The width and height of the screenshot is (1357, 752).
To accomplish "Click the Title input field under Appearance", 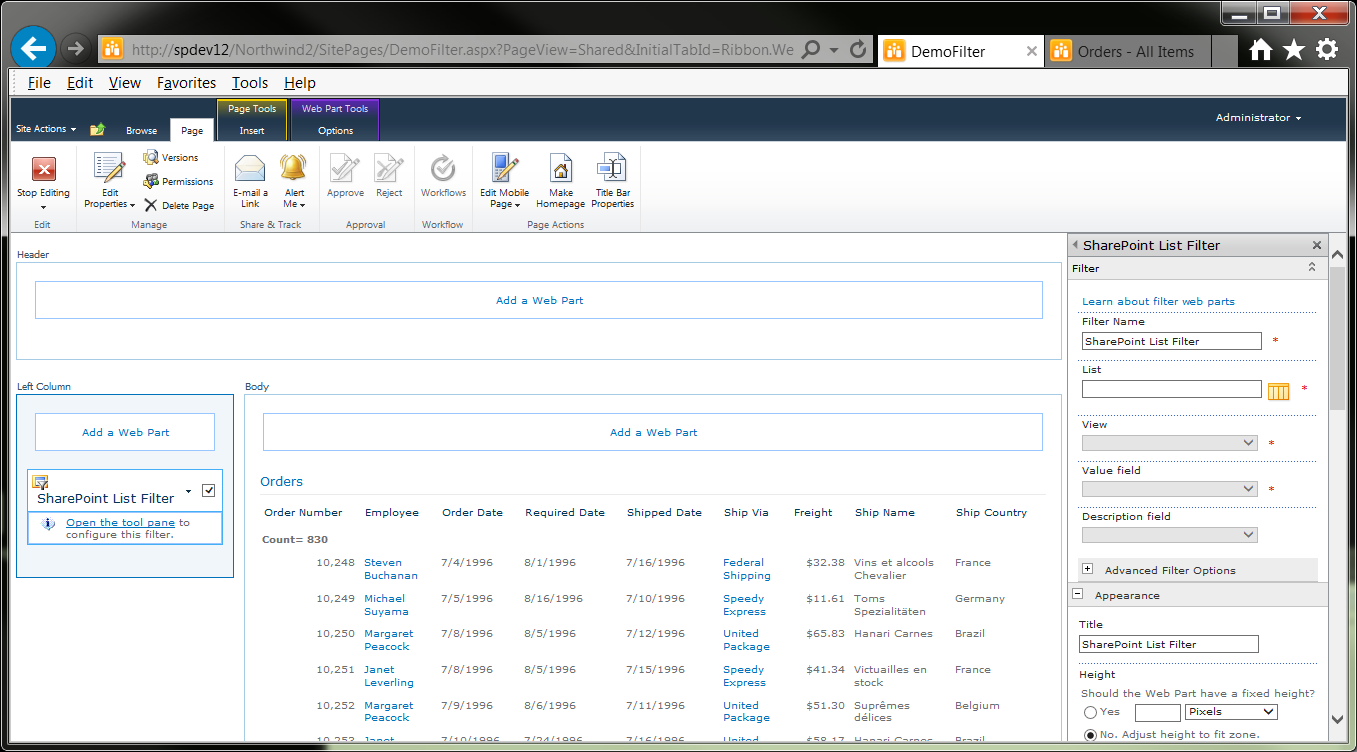I will tap(1170, 644).
